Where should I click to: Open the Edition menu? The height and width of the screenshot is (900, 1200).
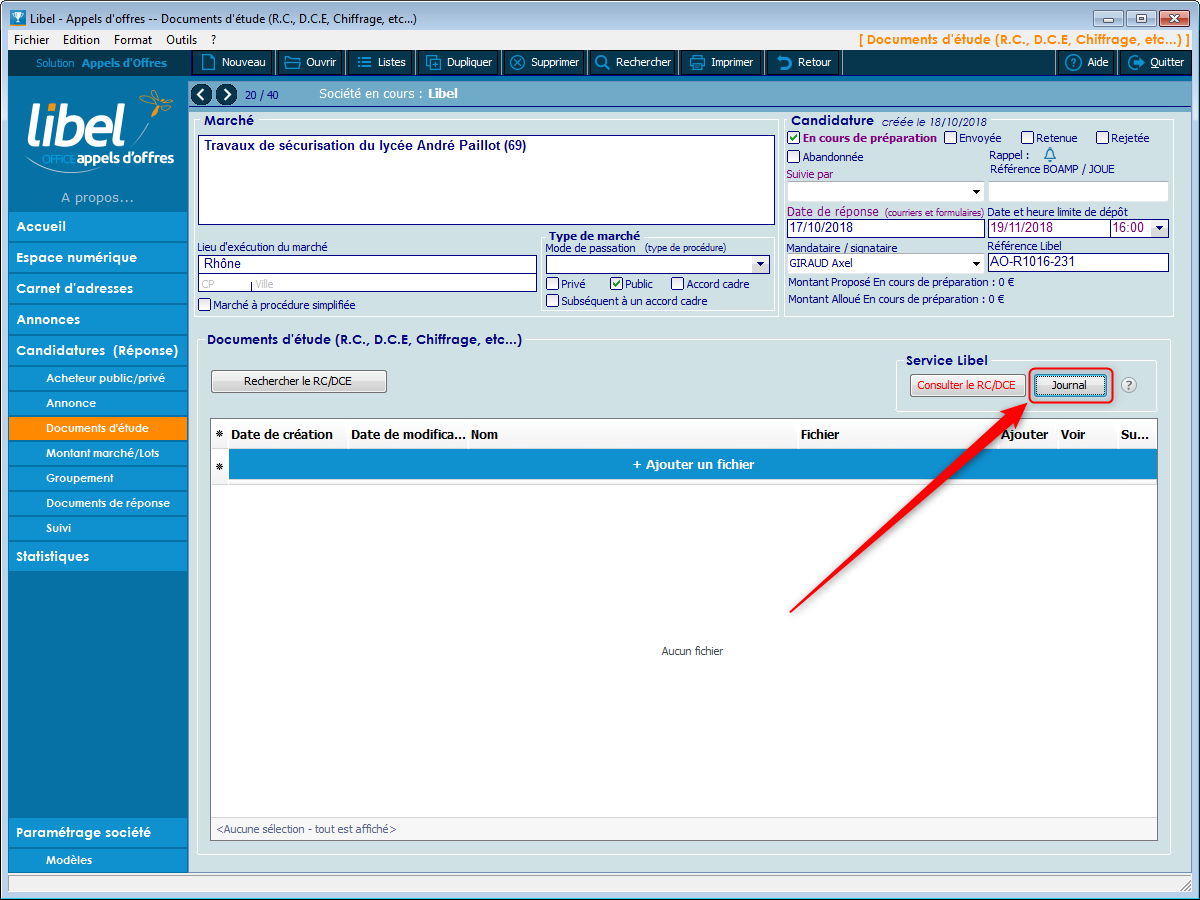[81, 40]
